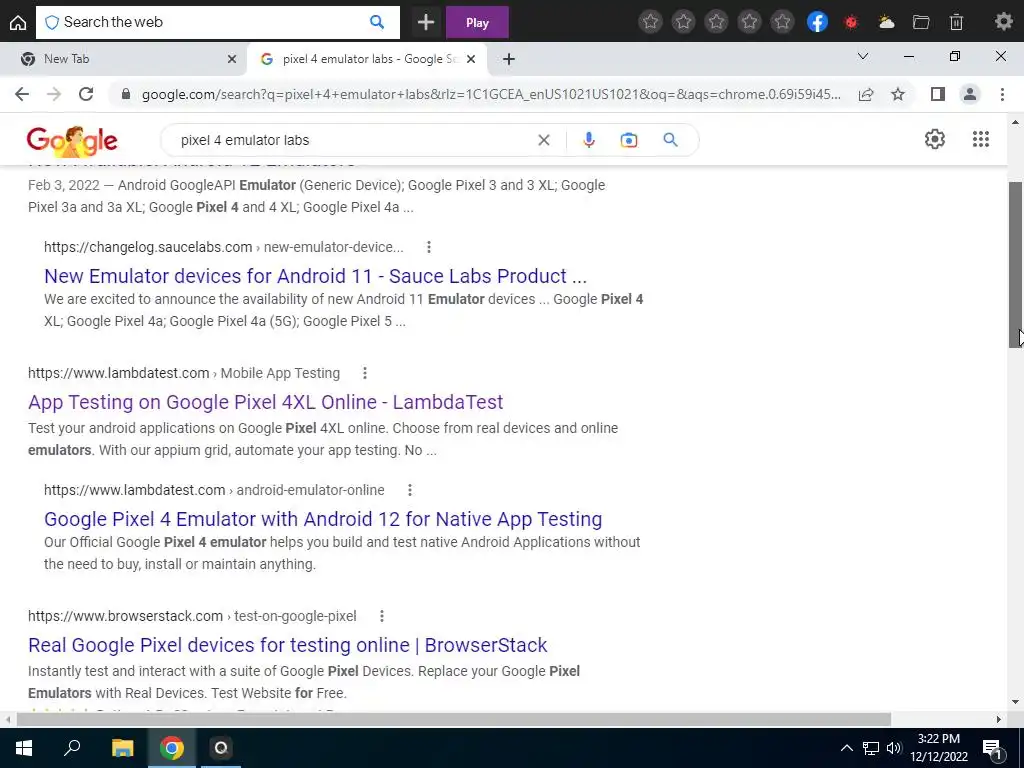Image resolution: width=1024 pixels, height=768 pixels.
Task: Search by image with camera icon
Action: coord(628,140)
